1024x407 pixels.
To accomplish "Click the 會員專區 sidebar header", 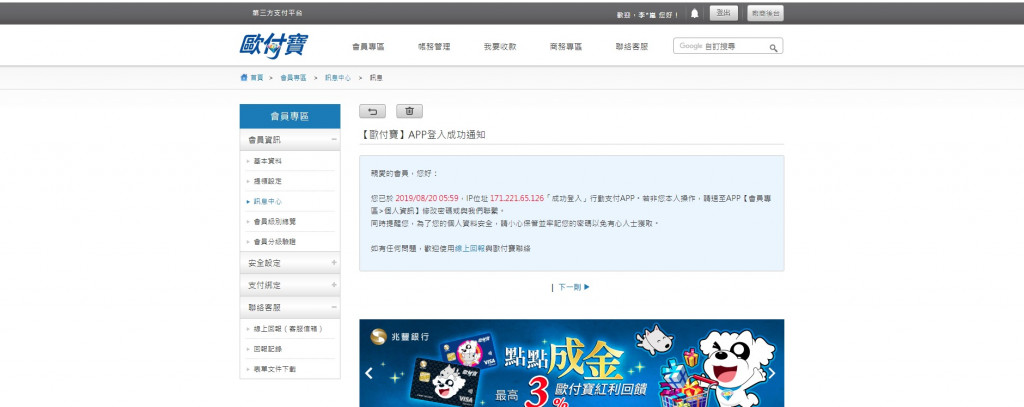I will (290, 116).
